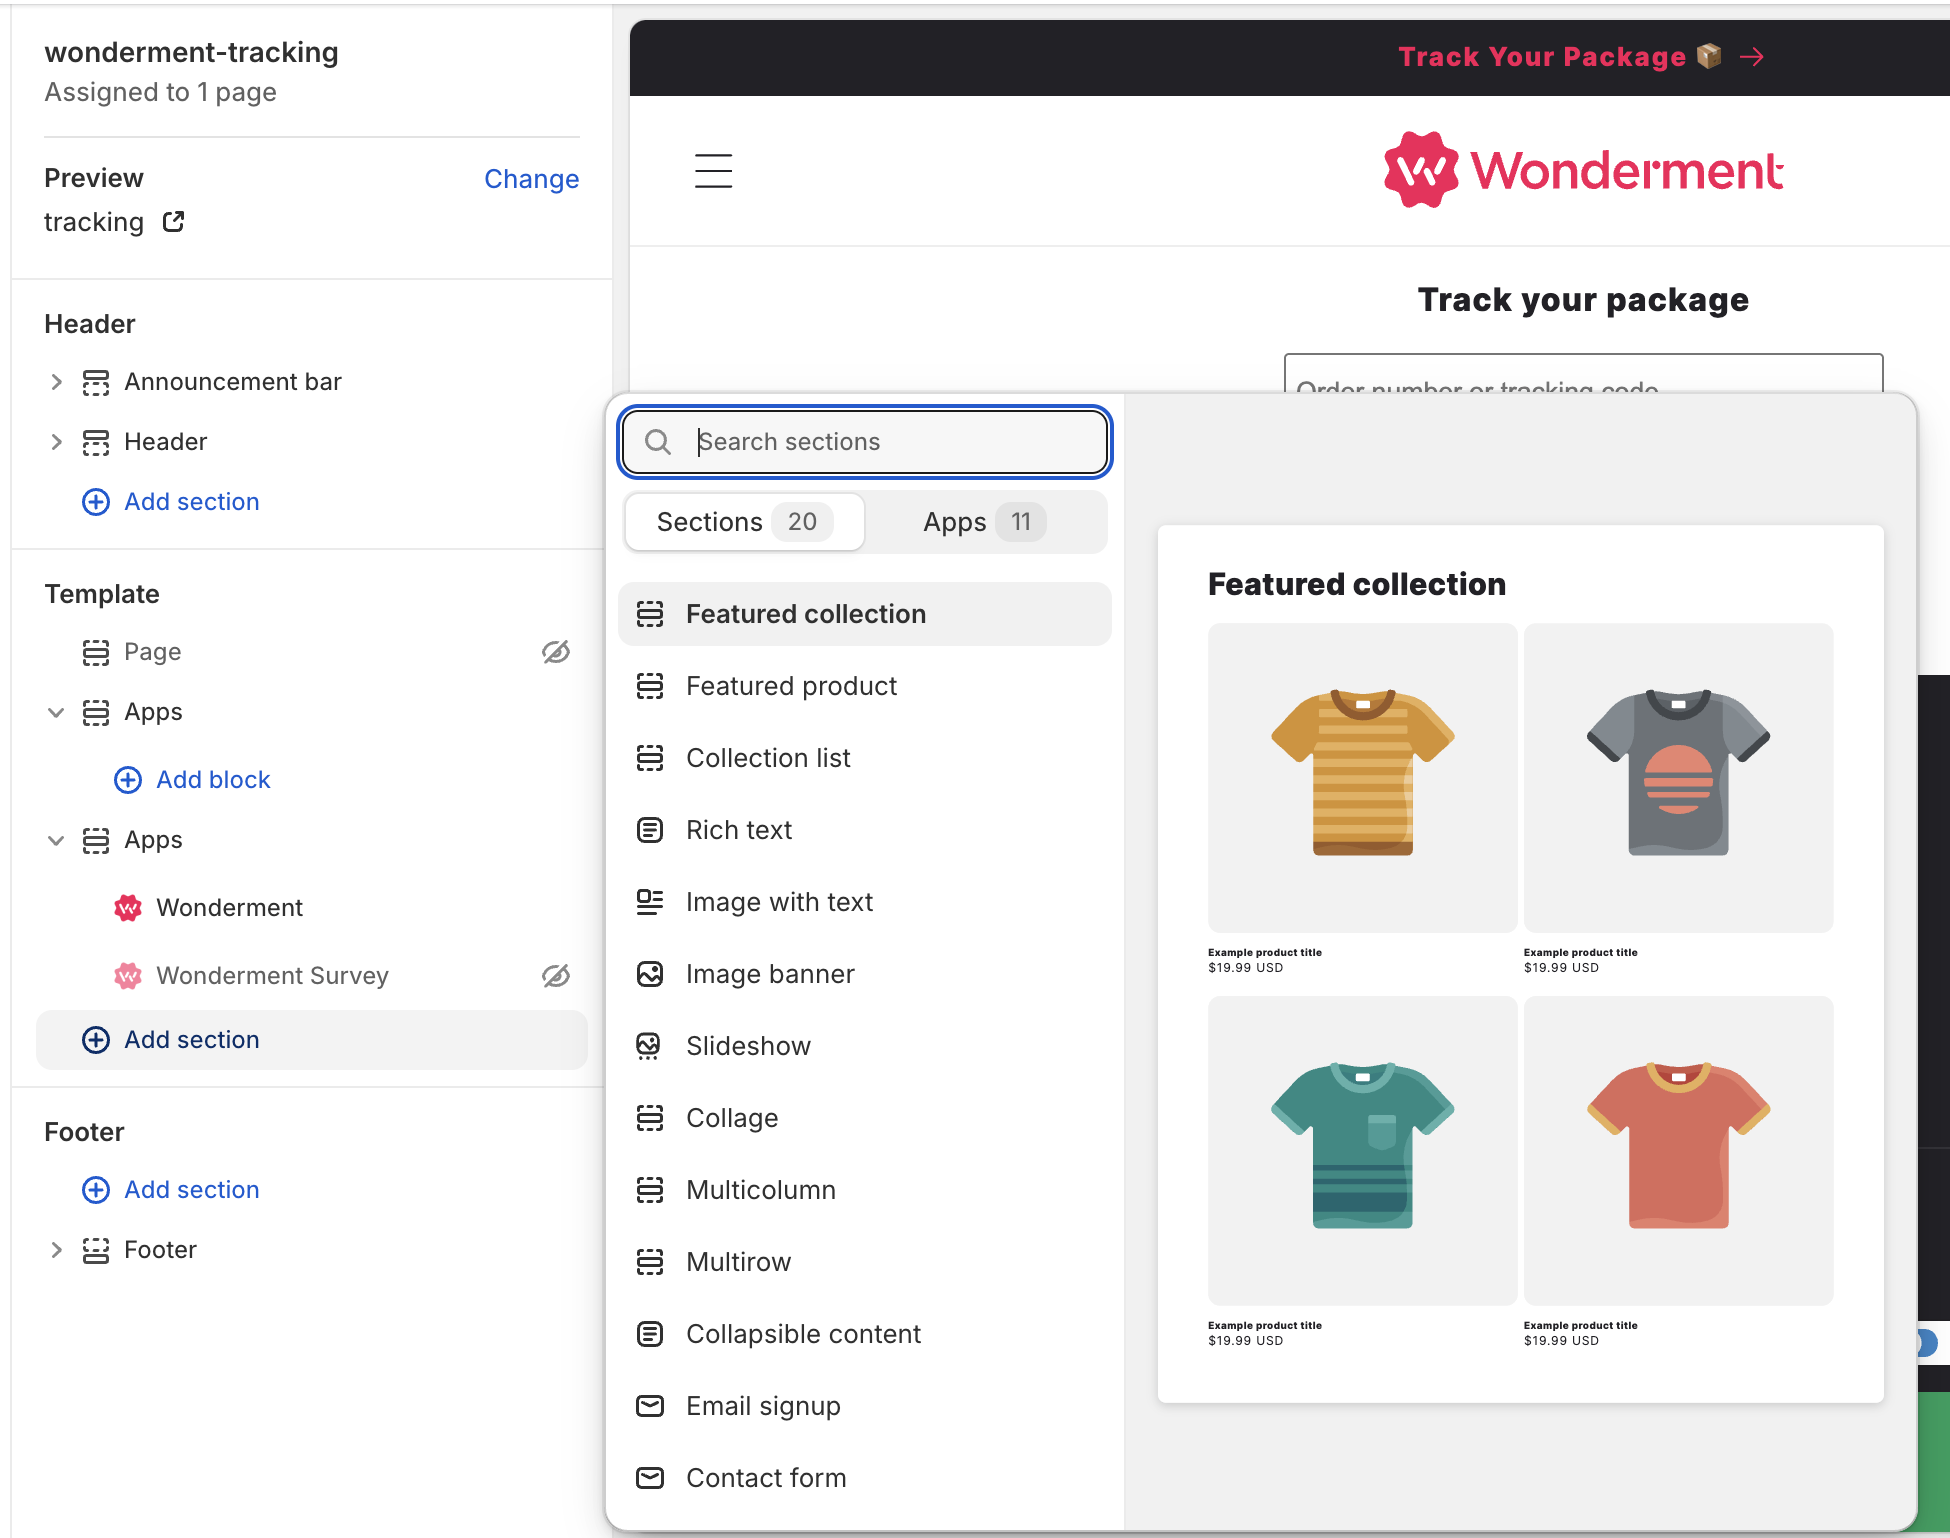
Task: Click the plus icon in Header group
Action: [x=96, y=502]
